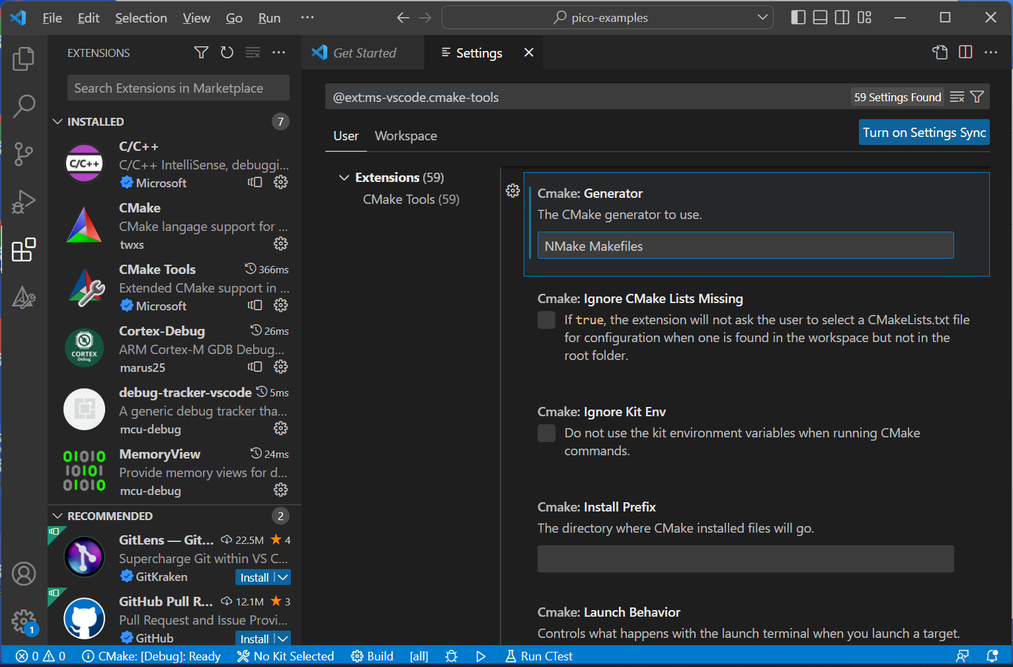
Task: Click Build in the status bar
Action: [371, 656]
